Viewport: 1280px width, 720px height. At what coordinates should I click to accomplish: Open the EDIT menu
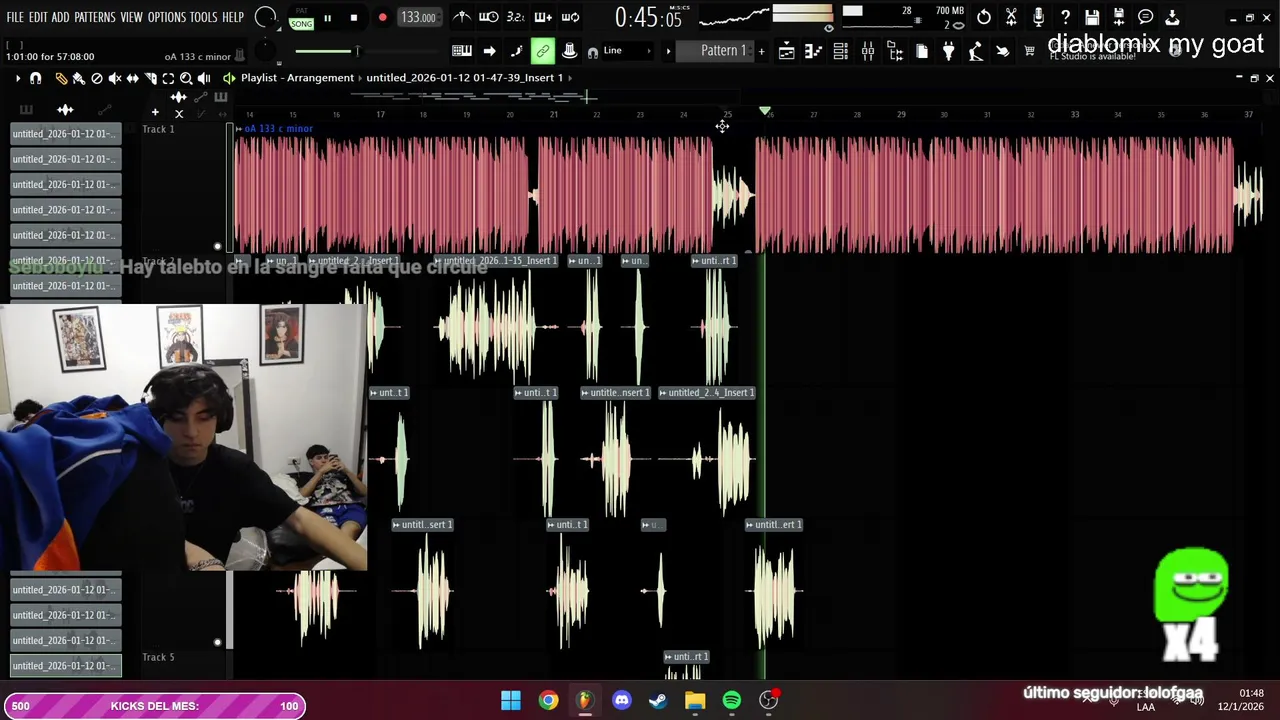(x=38, y=17)
